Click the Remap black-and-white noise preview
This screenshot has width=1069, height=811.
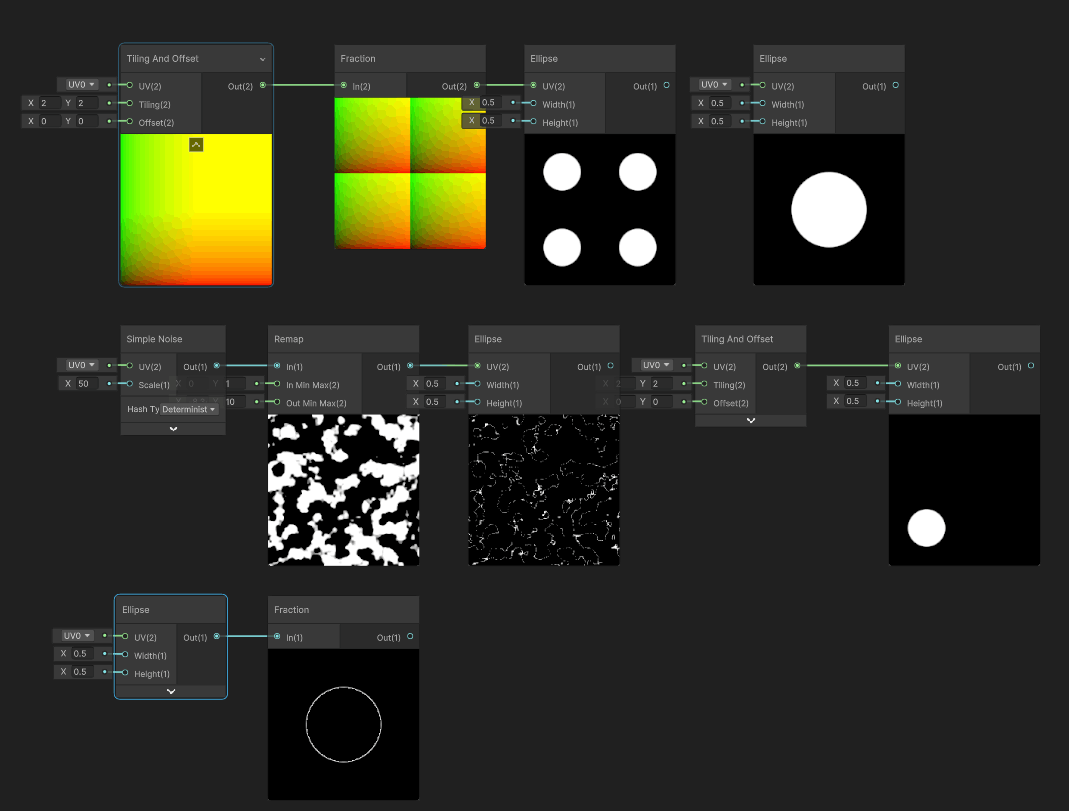pos(344,490)
